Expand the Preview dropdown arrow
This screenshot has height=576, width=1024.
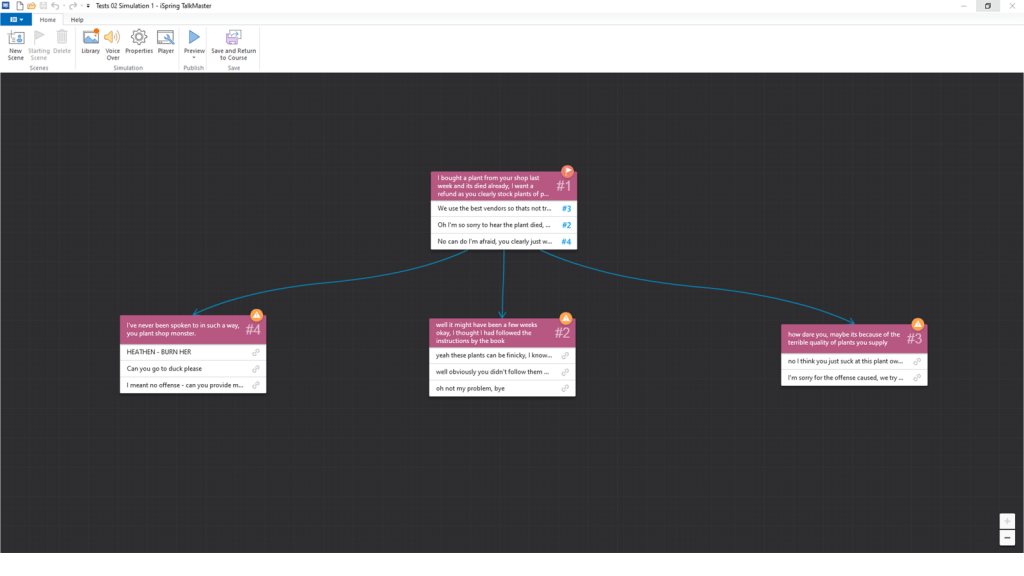point(194,58)
